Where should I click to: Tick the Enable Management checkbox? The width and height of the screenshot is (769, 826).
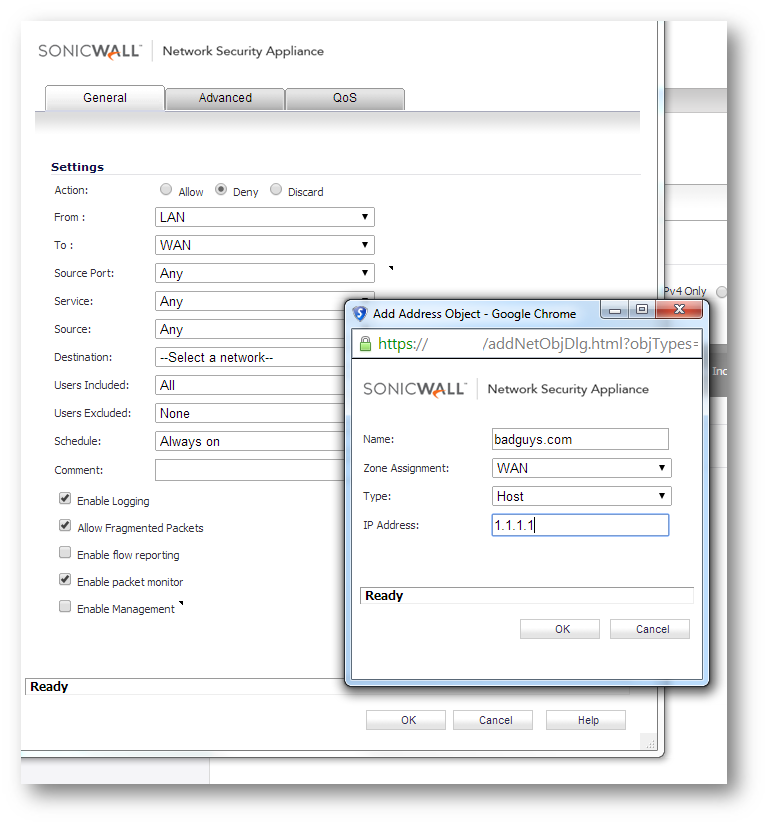(65, 607)
